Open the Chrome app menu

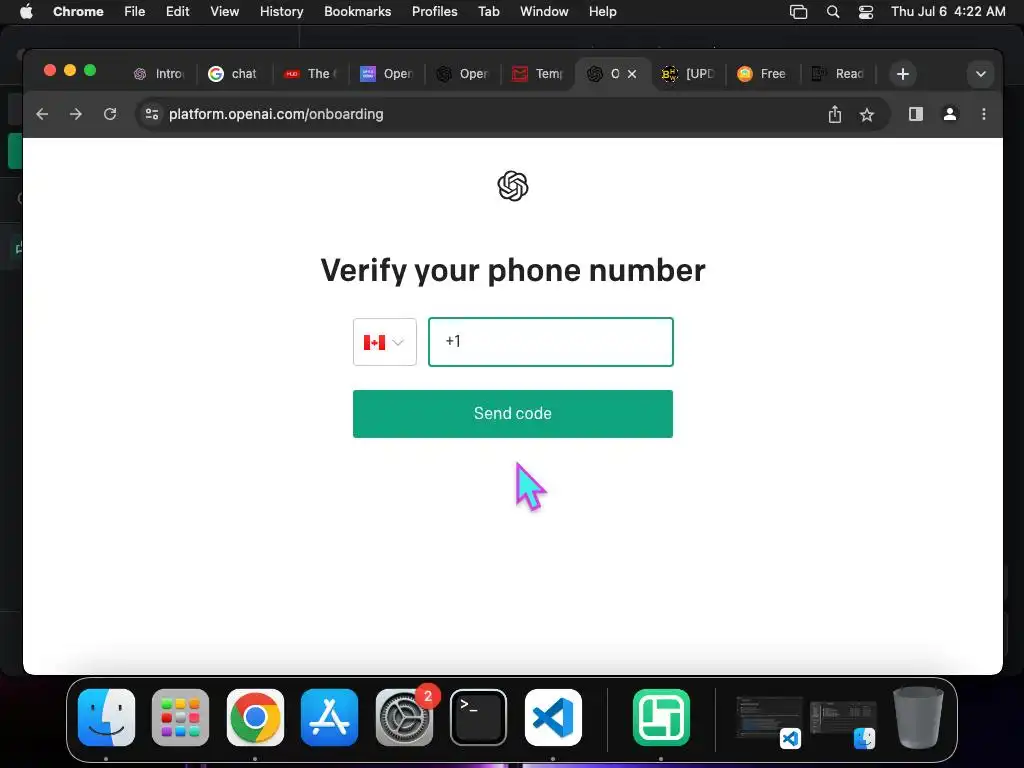pos(78,12)
